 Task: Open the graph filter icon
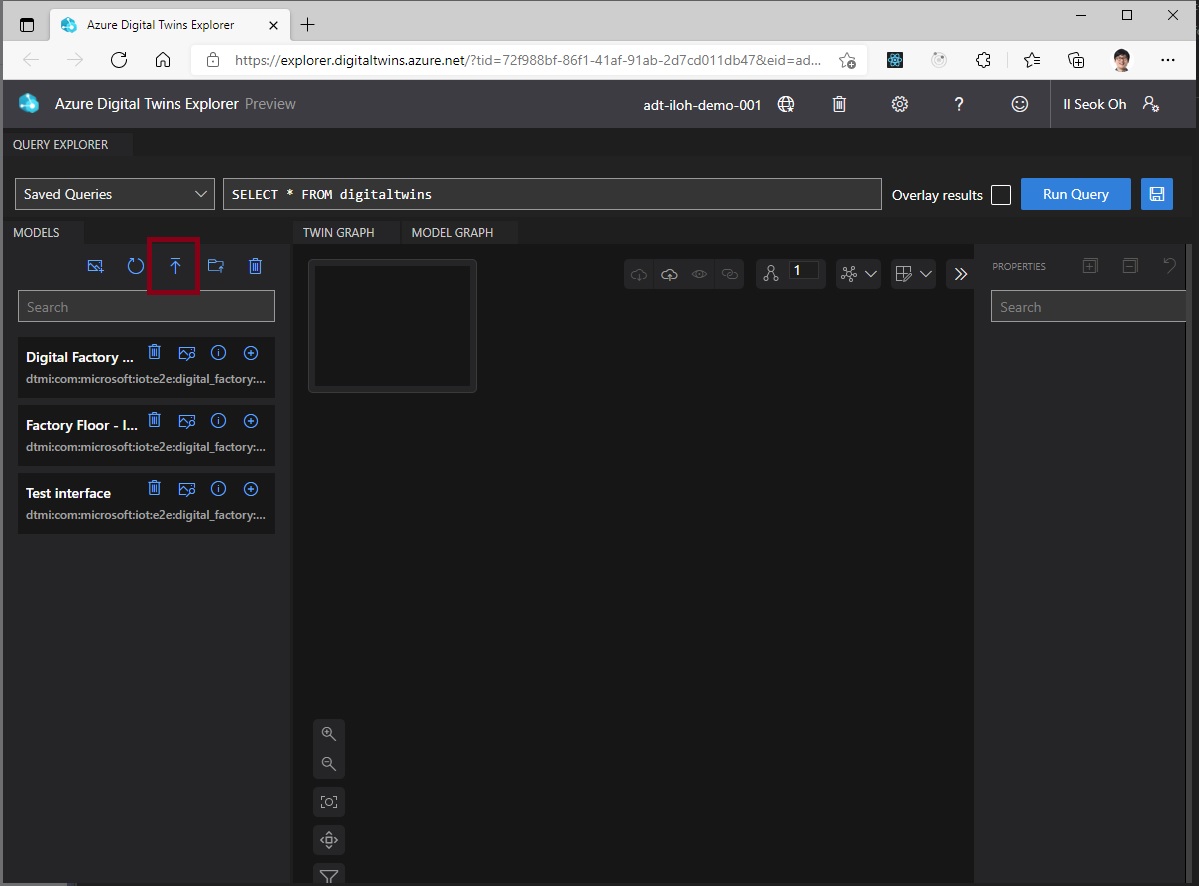329,875
